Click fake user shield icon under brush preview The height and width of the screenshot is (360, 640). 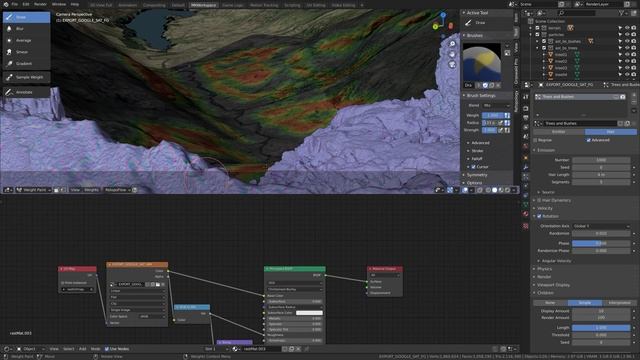coord(485,85)
